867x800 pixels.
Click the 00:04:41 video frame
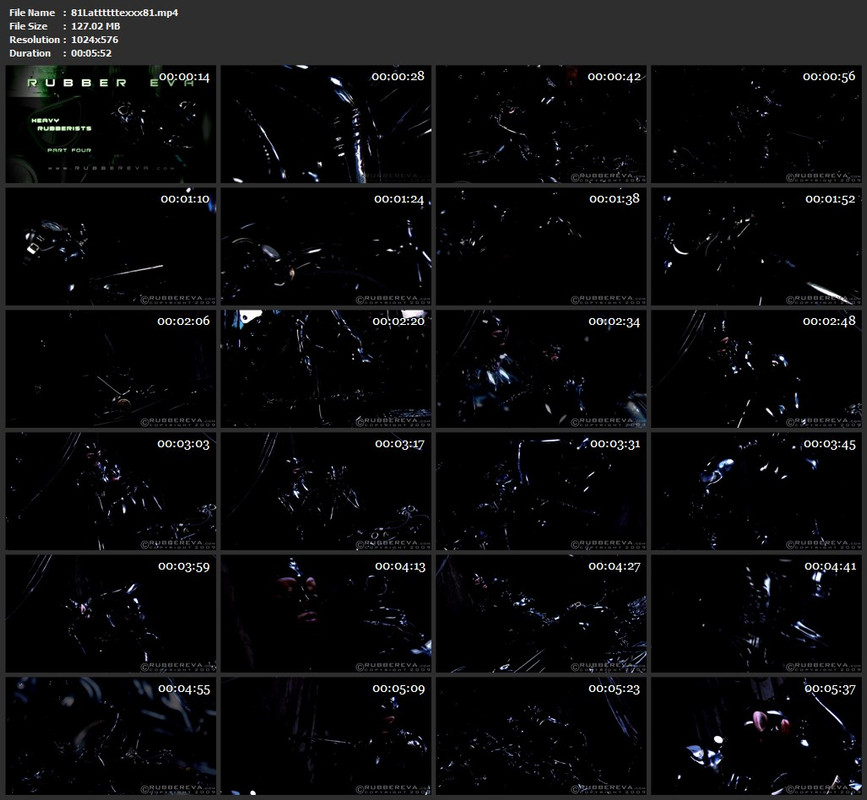(x=756, y=614)
